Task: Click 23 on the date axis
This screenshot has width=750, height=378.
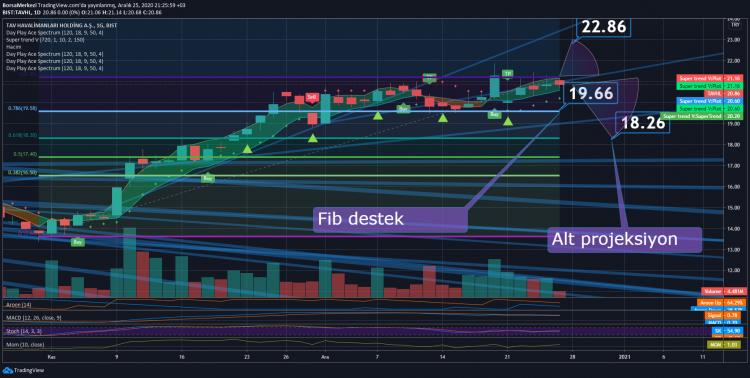Action: pos(247,357)
